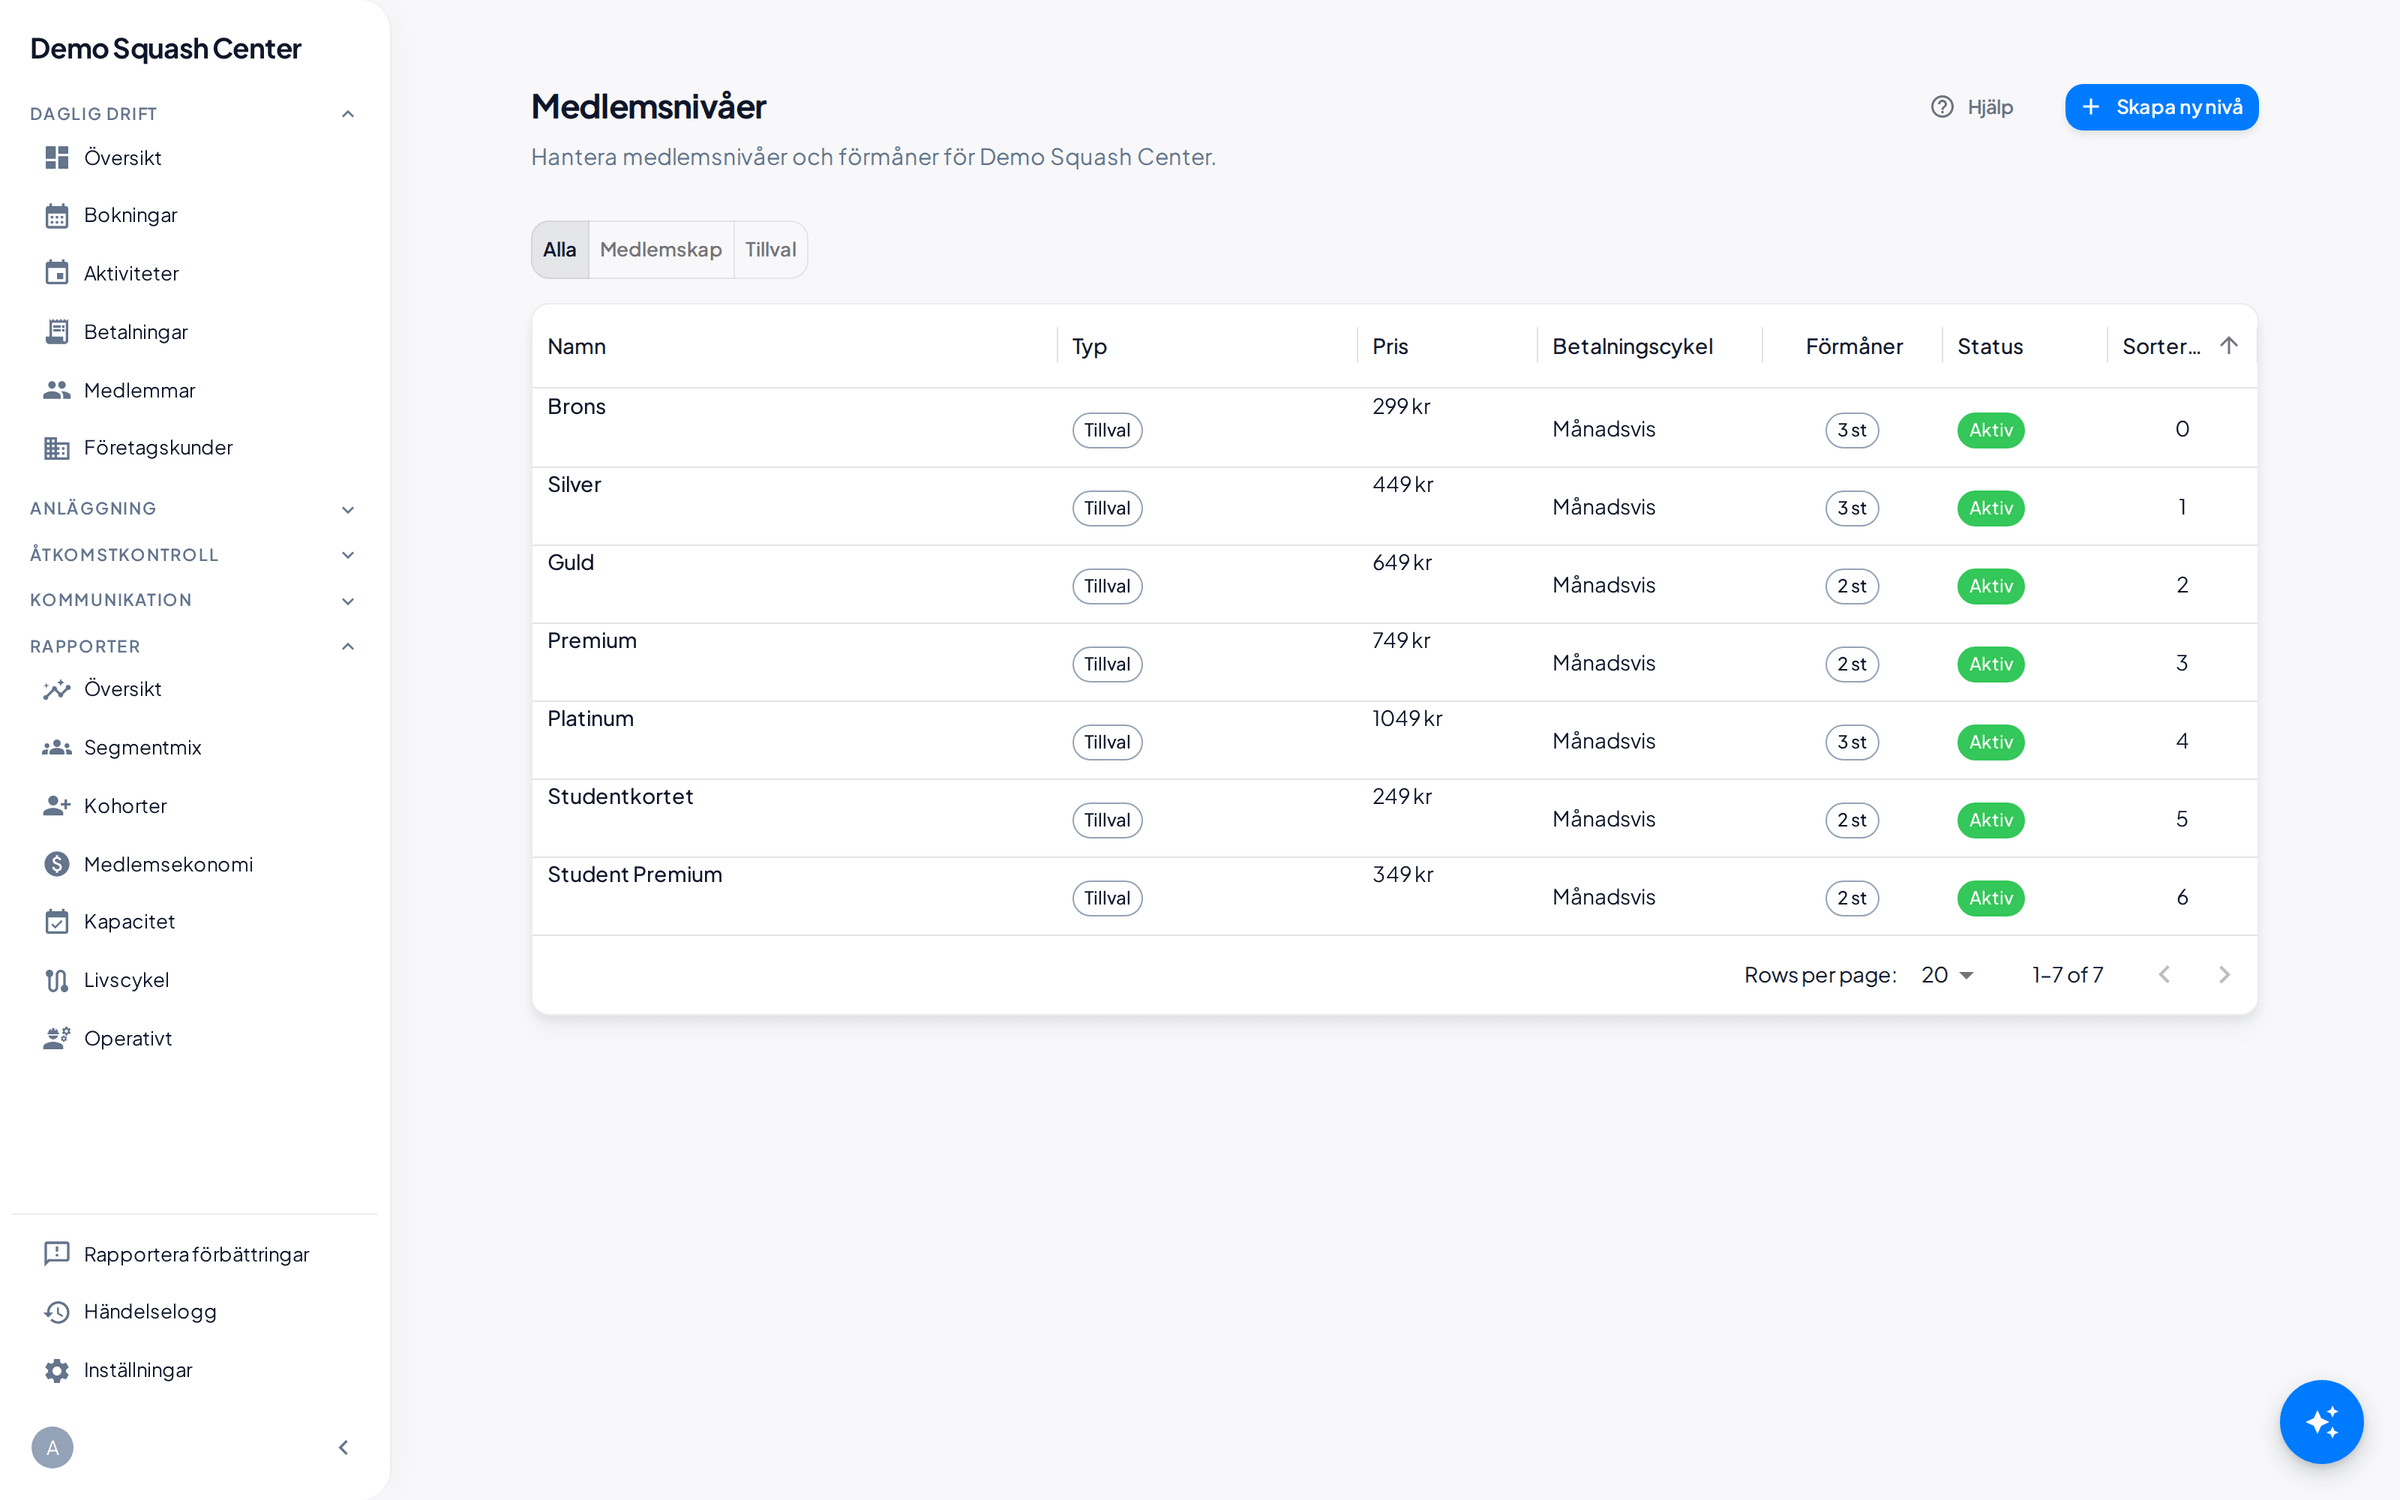Select the Alla tab
2400x1500 pixels.
pos(560,249)
